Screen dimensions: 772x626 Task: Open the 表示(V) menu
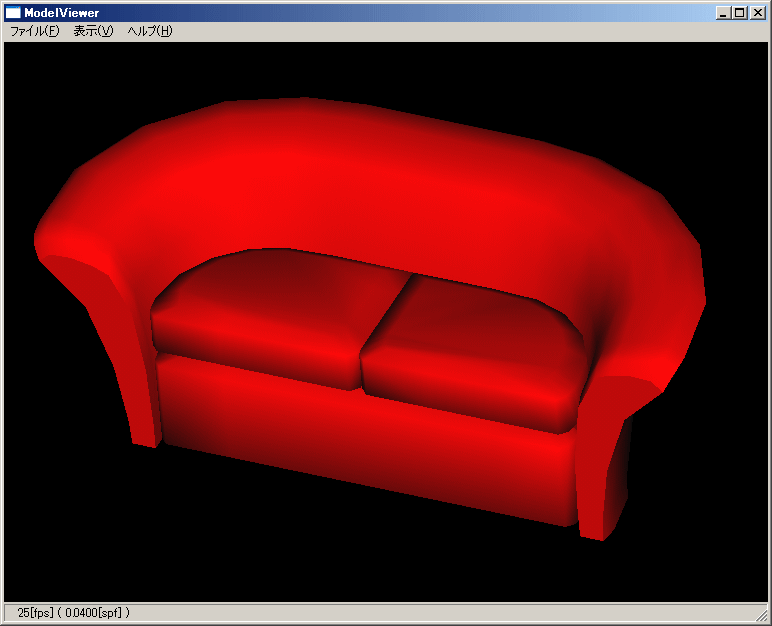coord(93,31)
